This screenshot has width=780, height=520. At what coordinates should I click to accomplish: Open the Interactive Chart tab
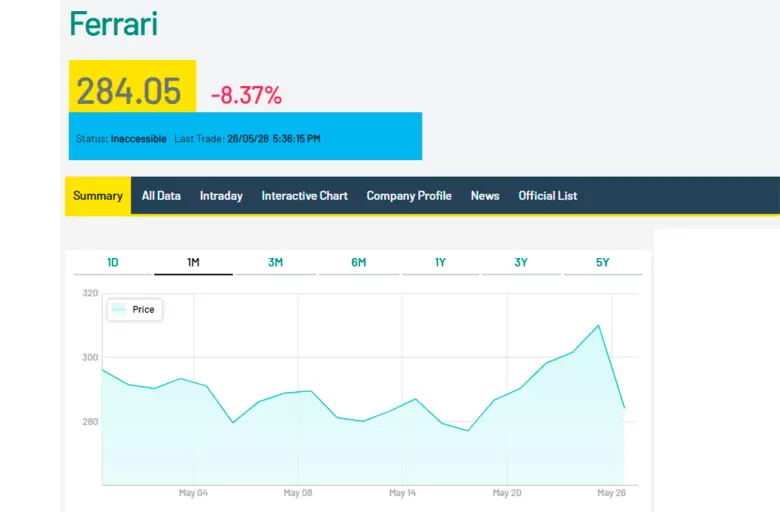(304, 196)
